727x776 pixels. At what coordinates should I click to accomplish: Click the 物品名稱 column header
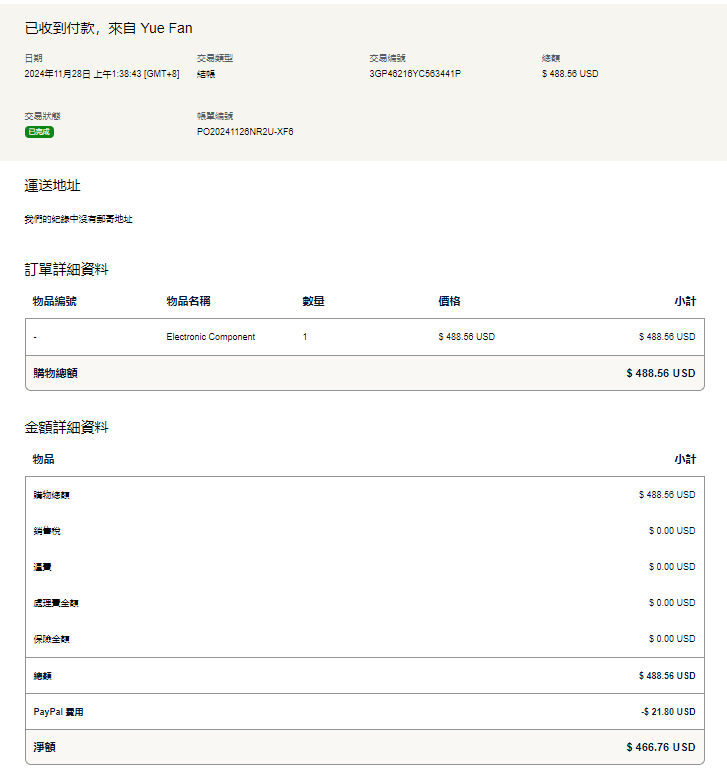click(x=188, y=301)
